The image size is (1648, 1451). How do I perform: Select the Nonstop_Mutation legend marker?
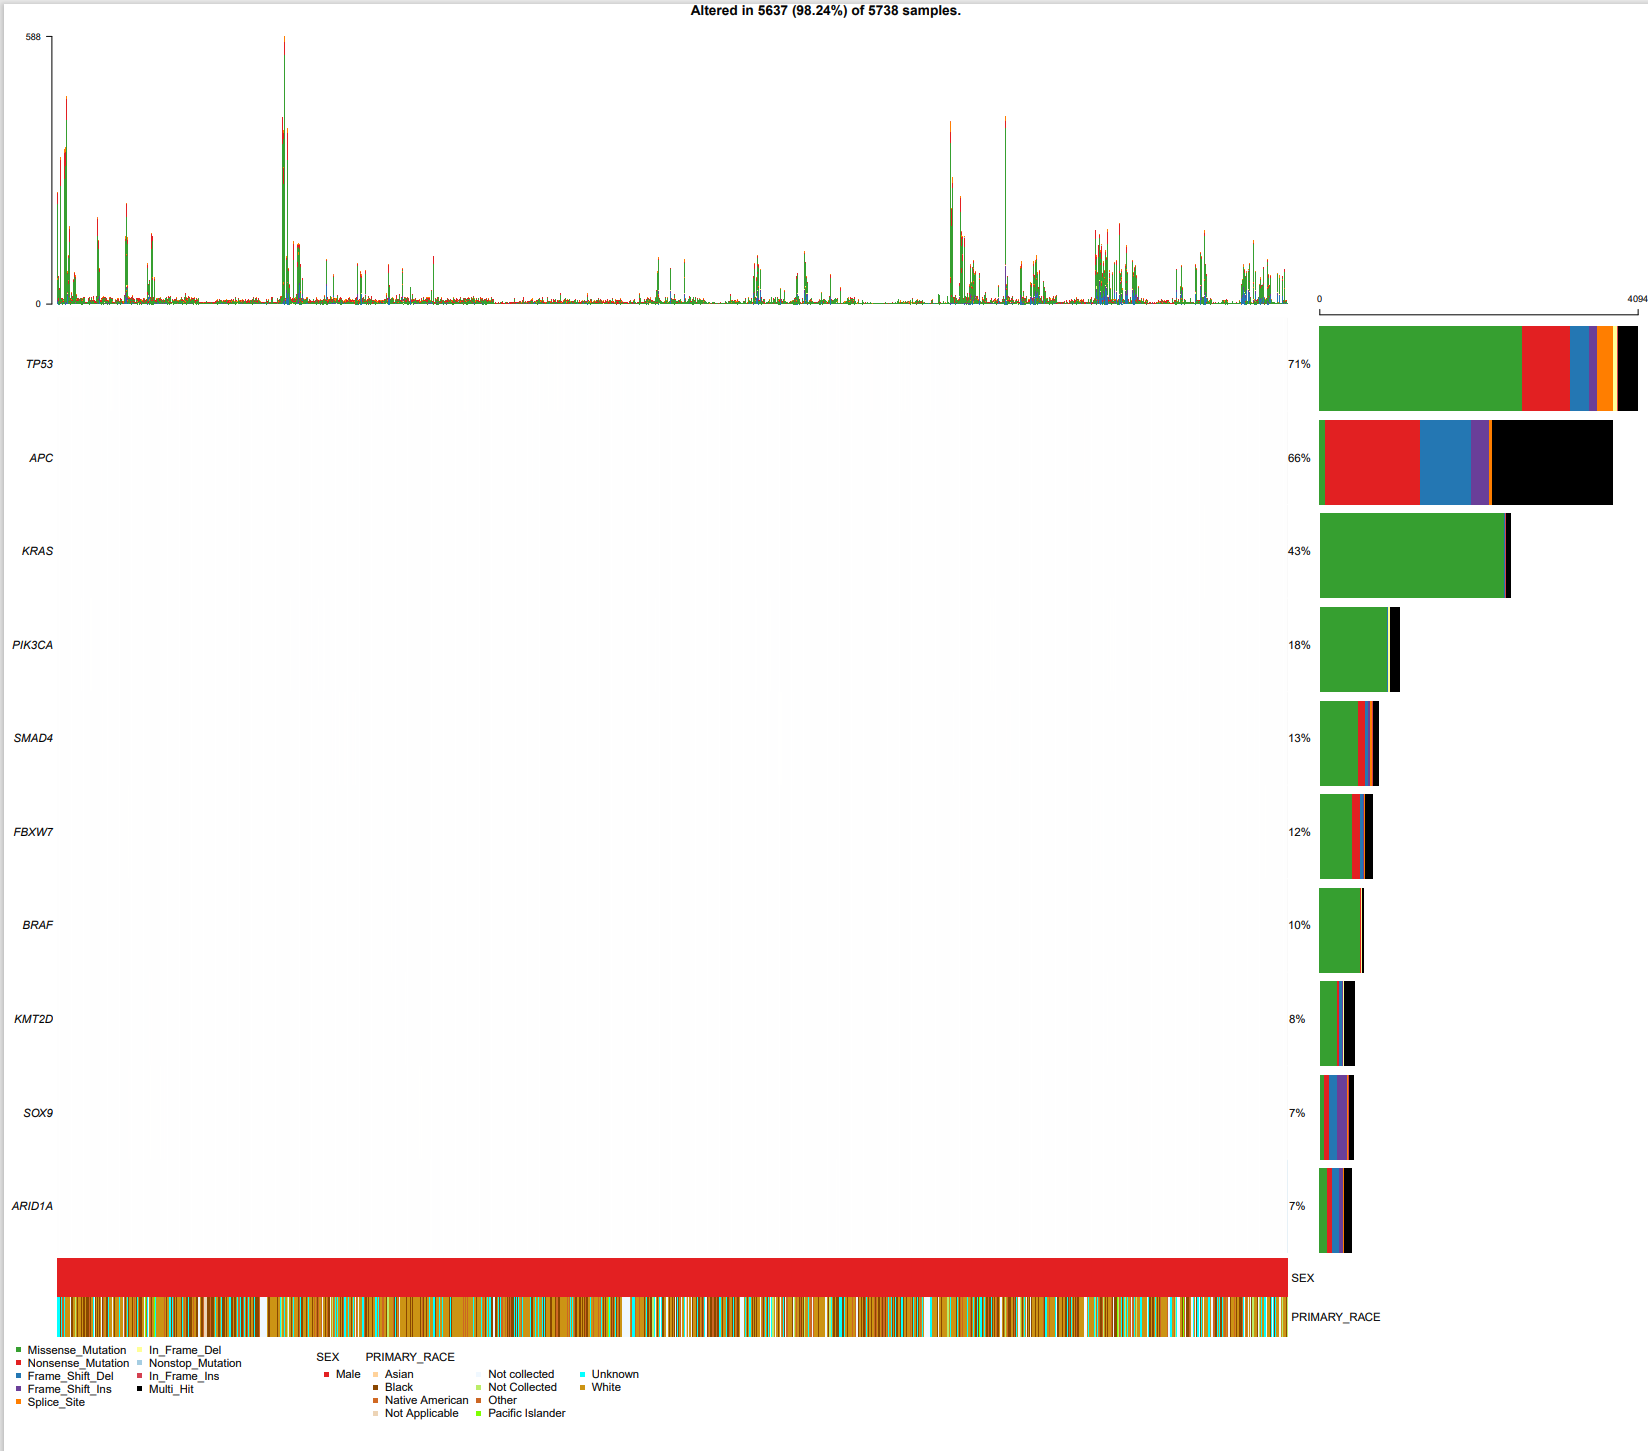pyautogui.click(x=138, y=1363)
